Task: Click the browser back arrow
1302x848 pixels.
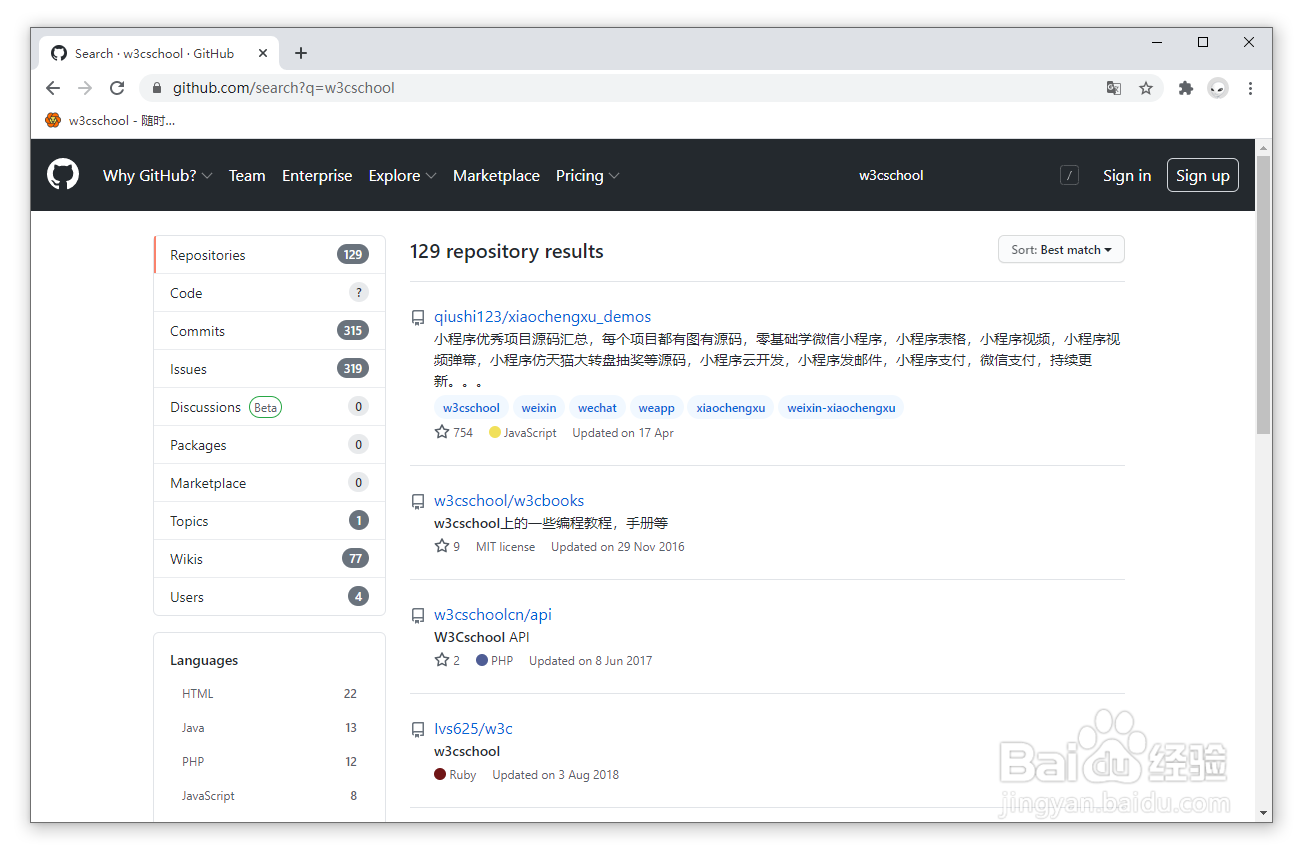Action: (x=53, y=88)
